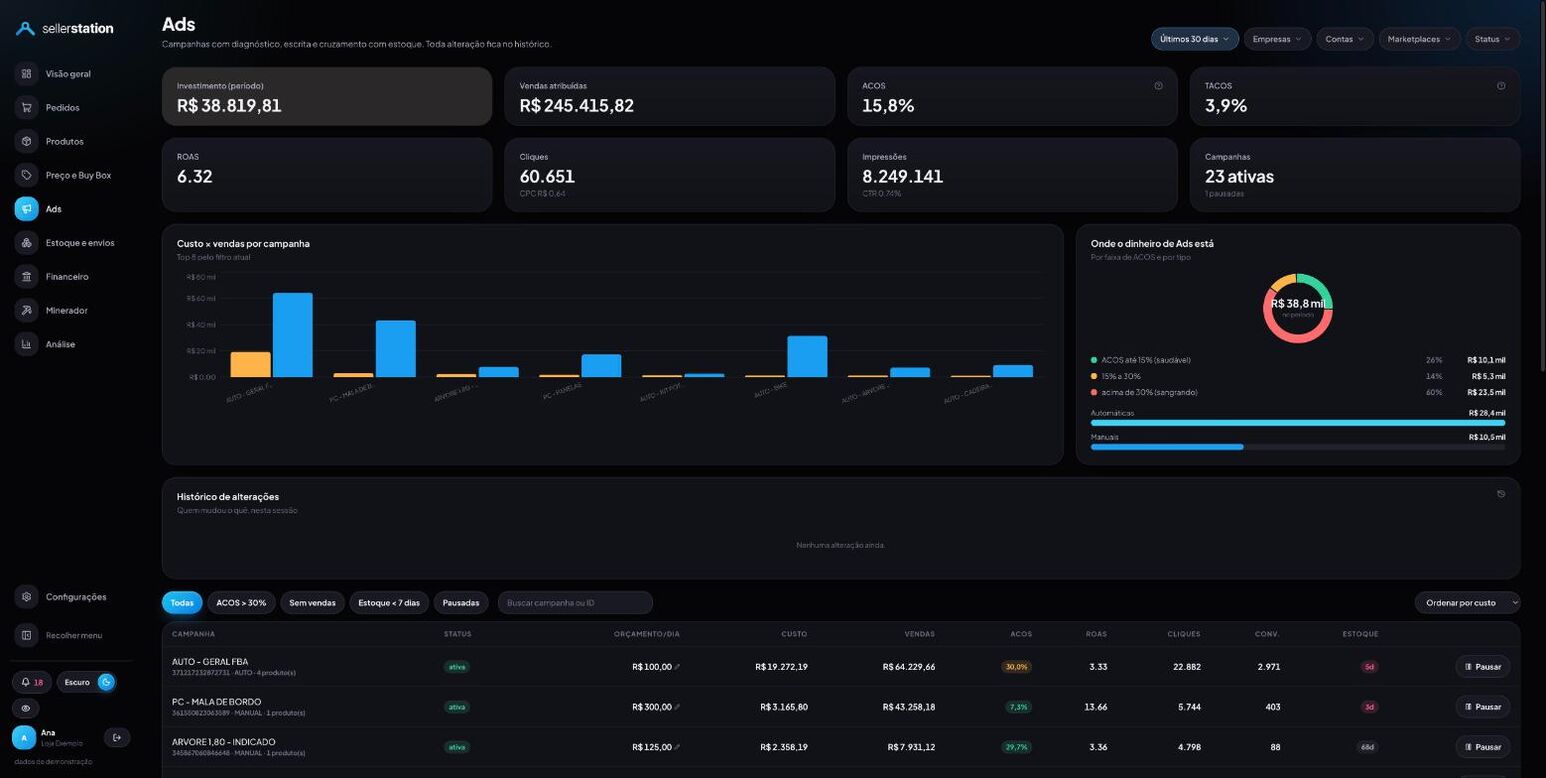Expand the Empresas filter dropdown

pos(1277,39)
